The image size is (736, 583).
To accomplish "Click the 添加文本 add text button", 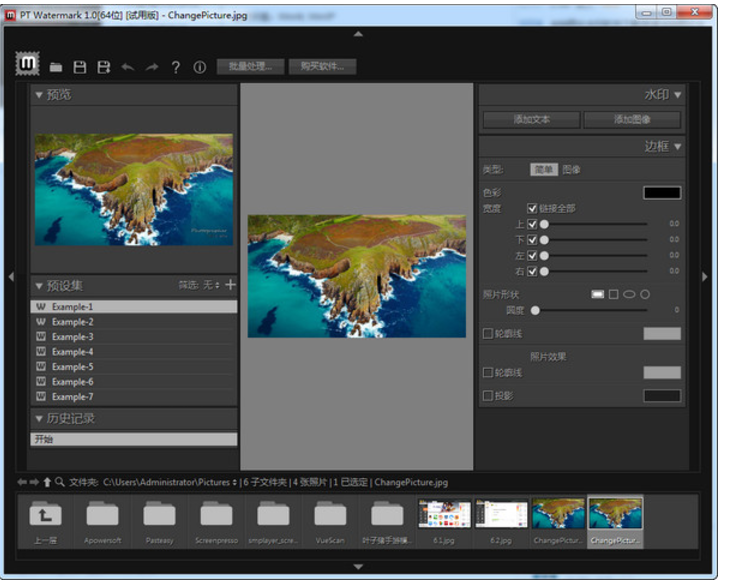I will coord(531,119).
